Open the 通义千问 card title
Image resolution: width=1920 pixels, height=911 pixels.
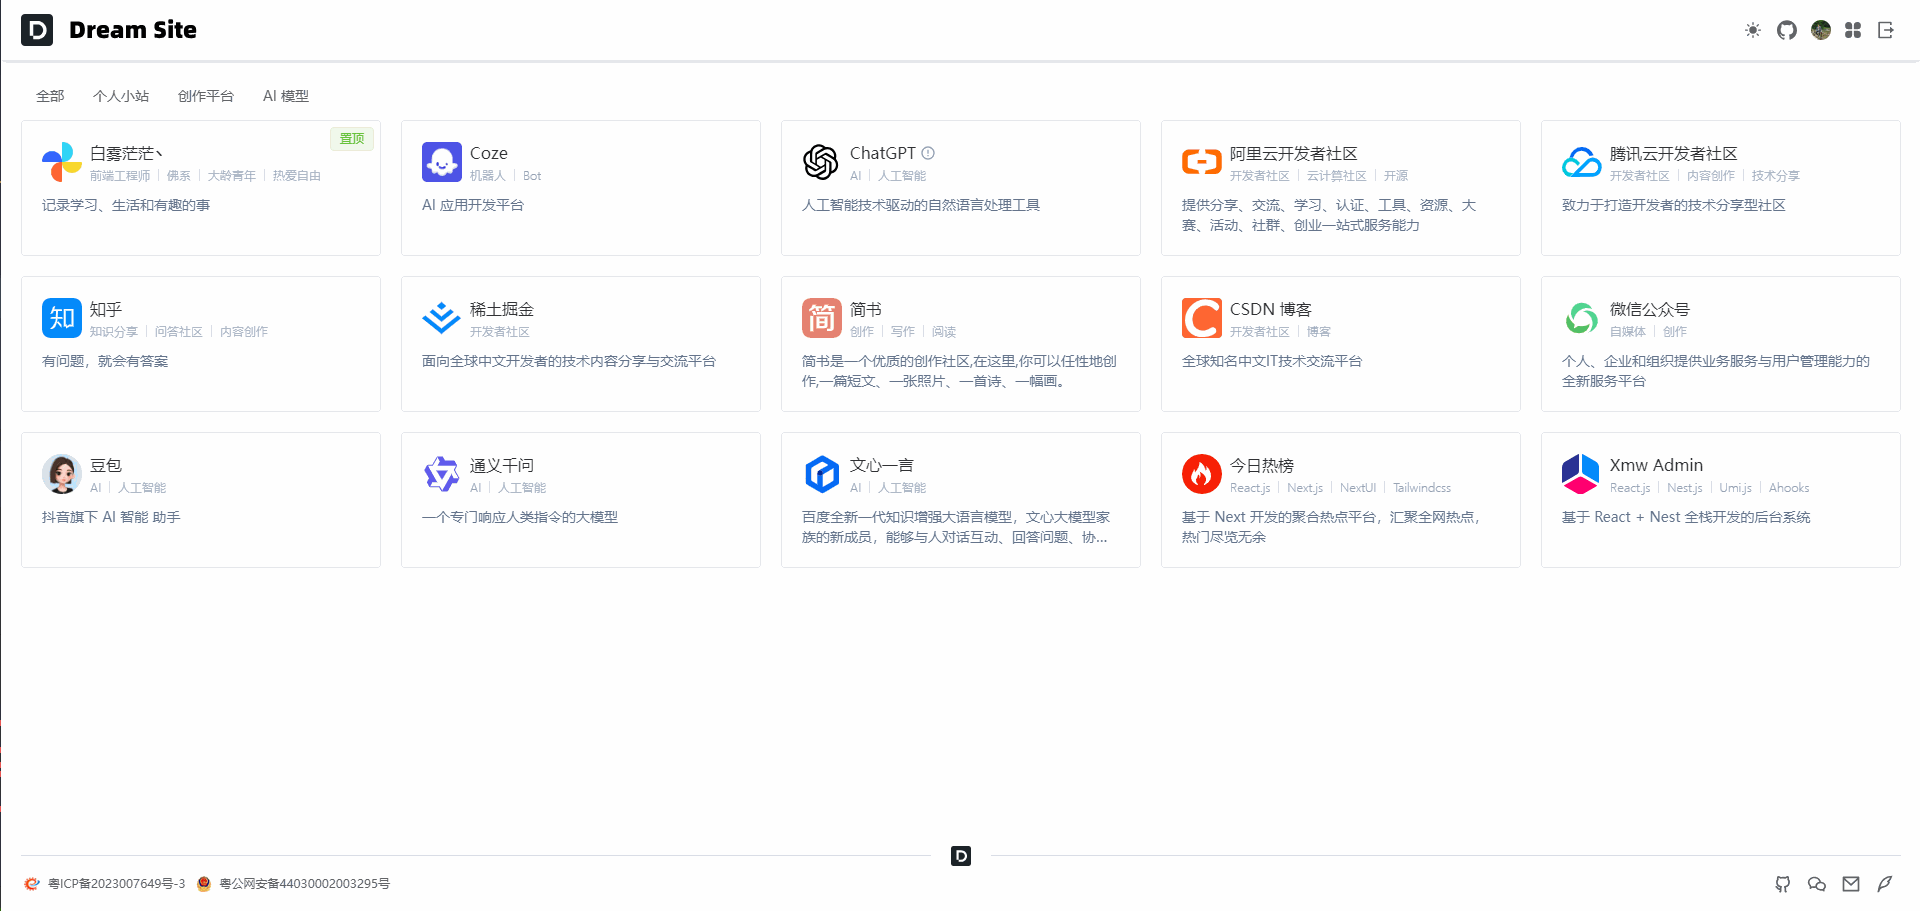(502, 465)
